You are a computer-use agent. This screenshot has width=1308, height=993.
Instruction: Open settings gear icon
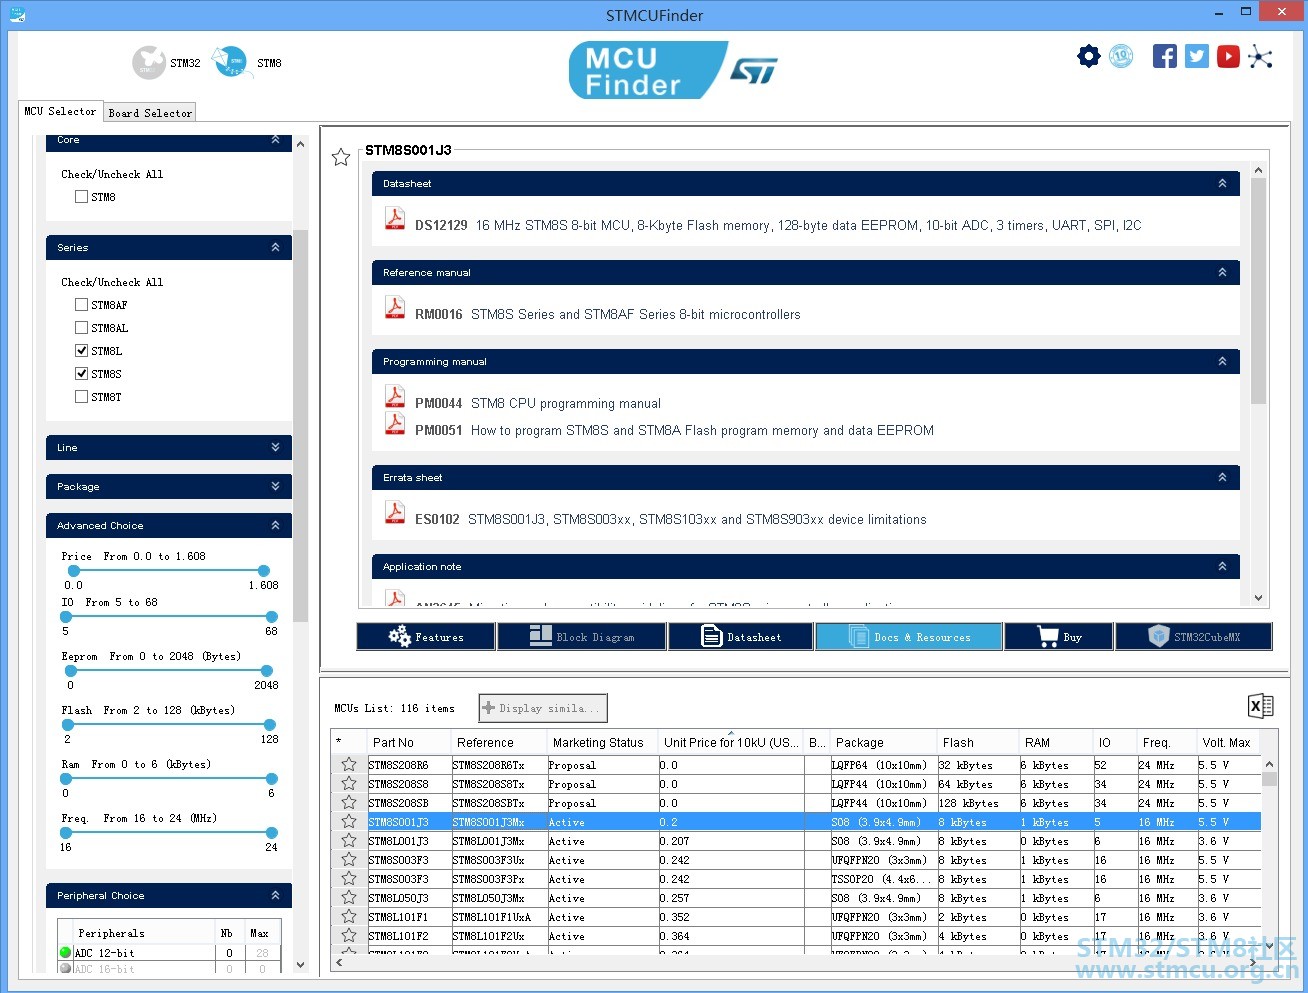1089,56
